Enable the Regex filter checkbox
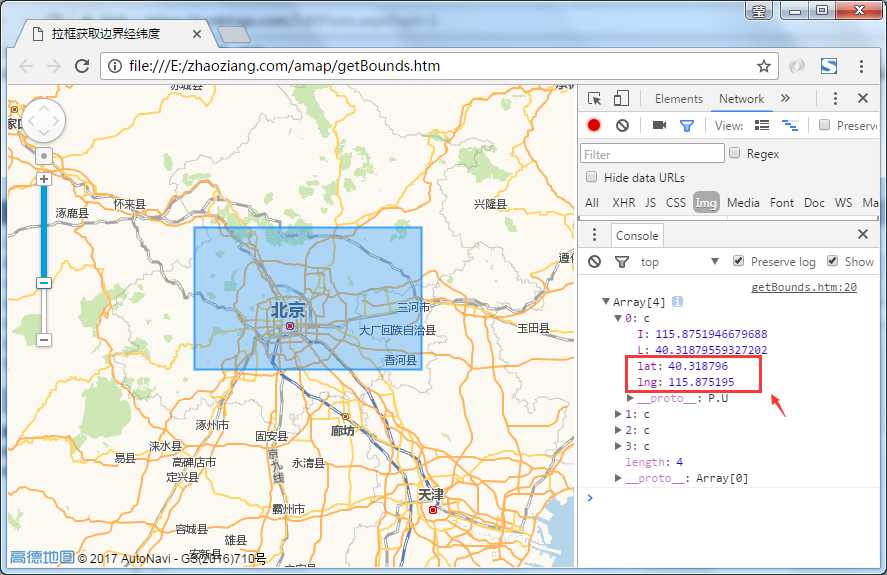Screen dimensions: 887x575 point(734,152)
